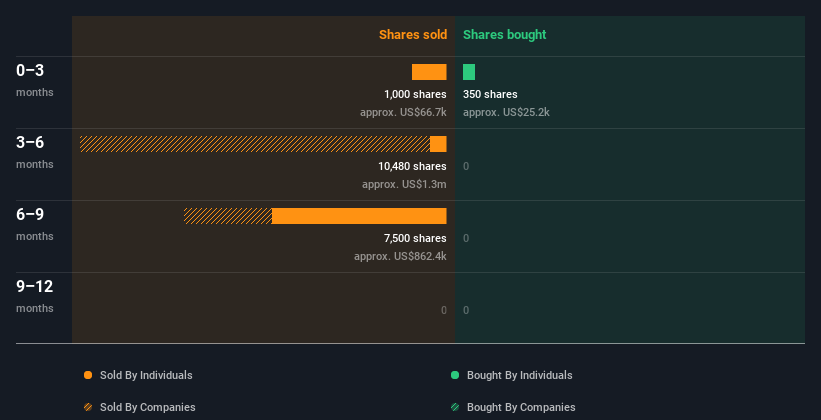Screen dimensions: 821x420
Task: Select the 9–12 months row label
Action: pyautogui.click(x=35, y=287)
